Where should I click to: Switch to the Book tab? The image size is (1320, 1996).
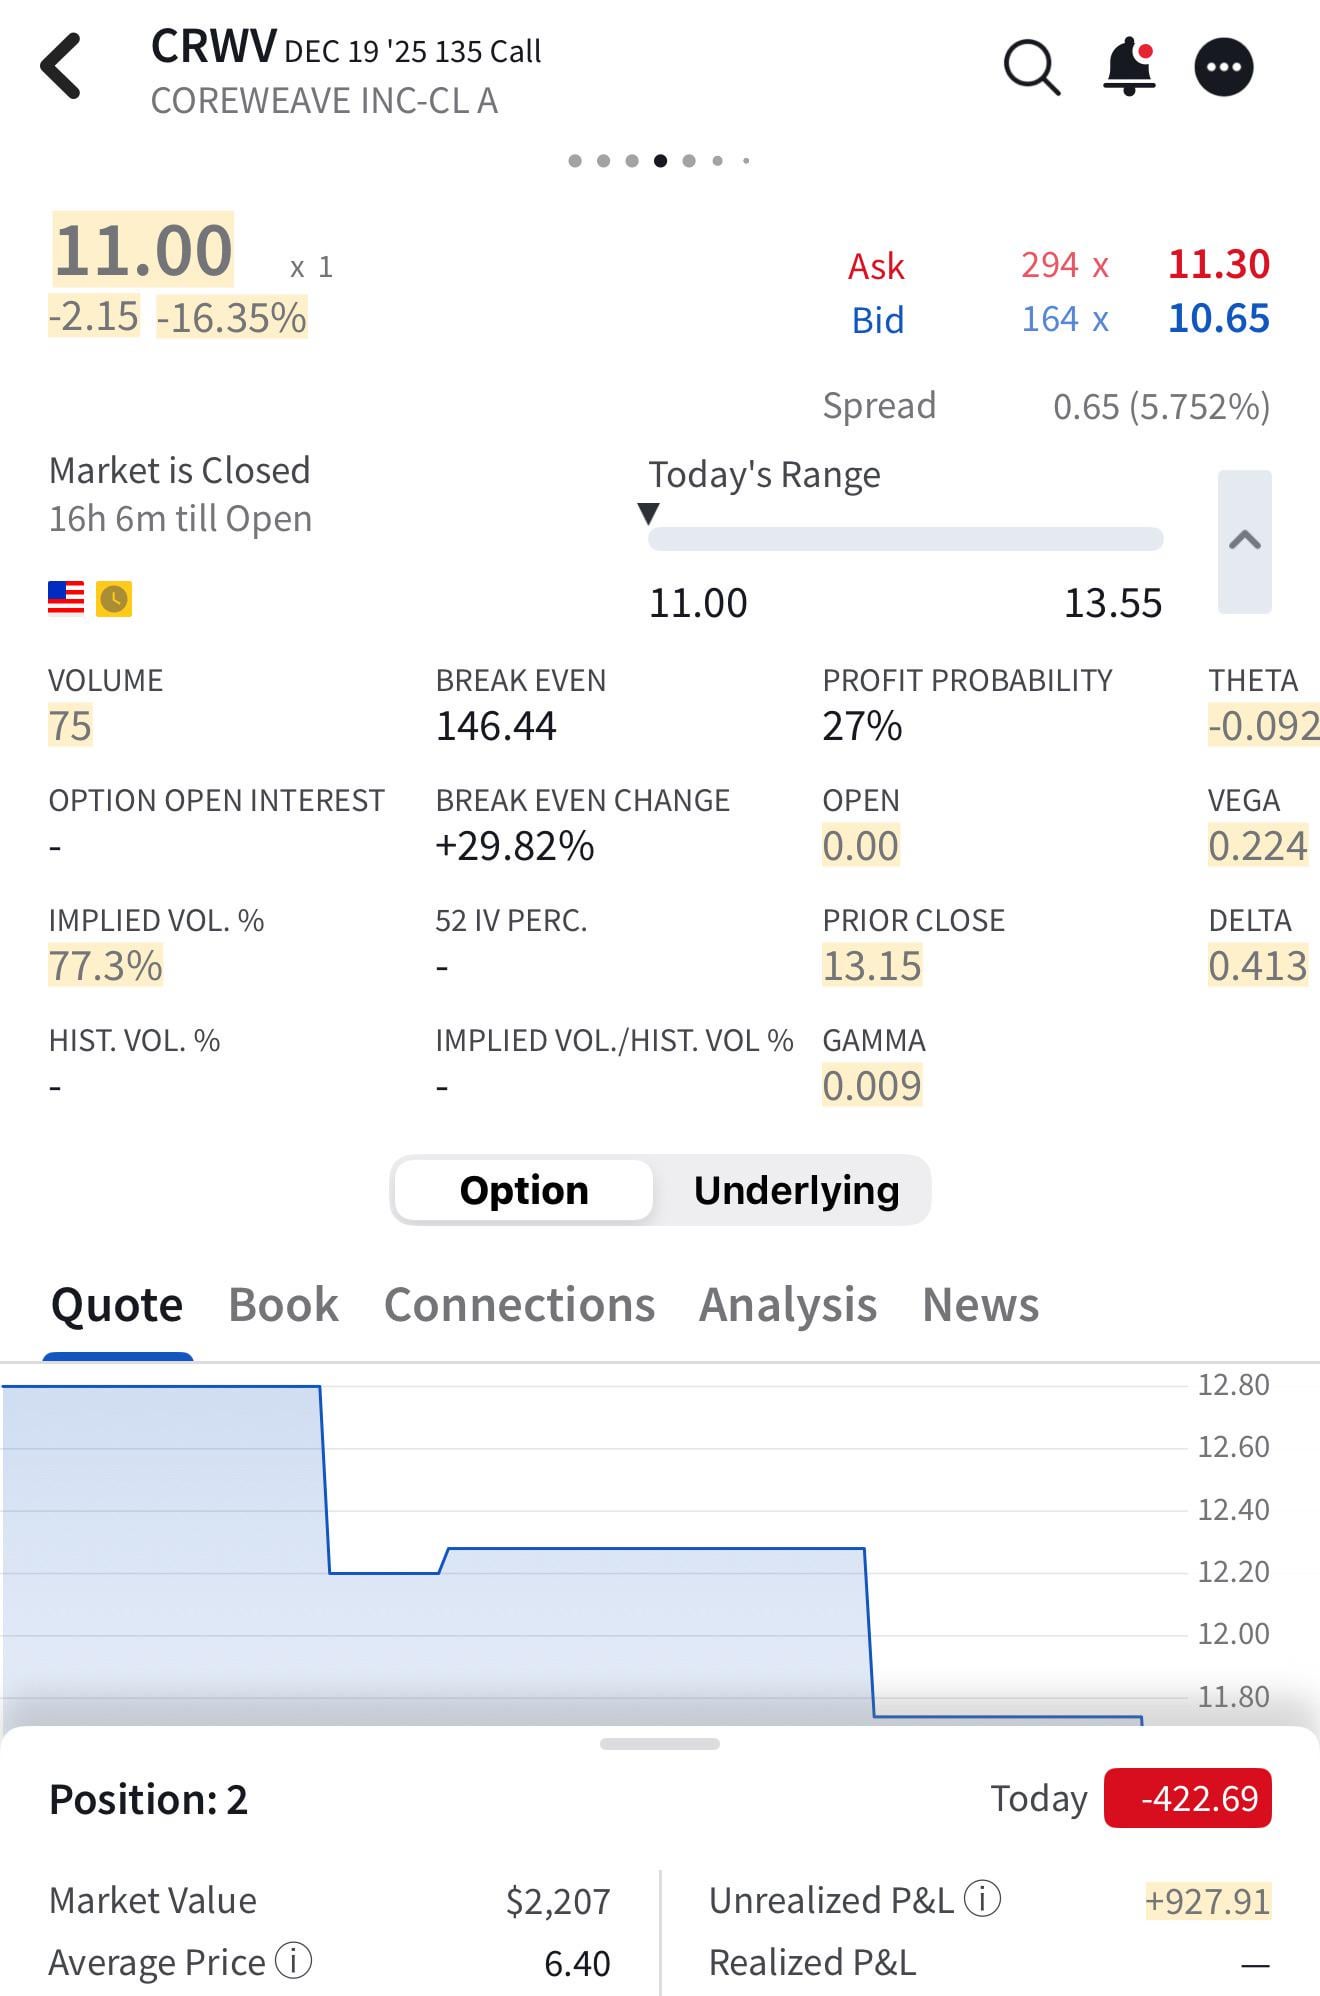click(x=283, y=1304)
